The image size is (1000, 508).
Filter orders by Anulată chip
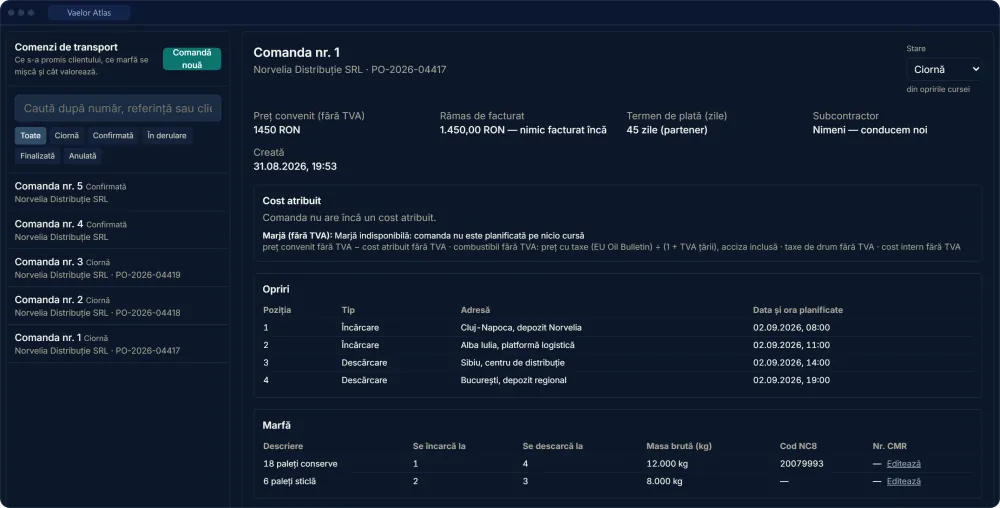coord(83,156)
